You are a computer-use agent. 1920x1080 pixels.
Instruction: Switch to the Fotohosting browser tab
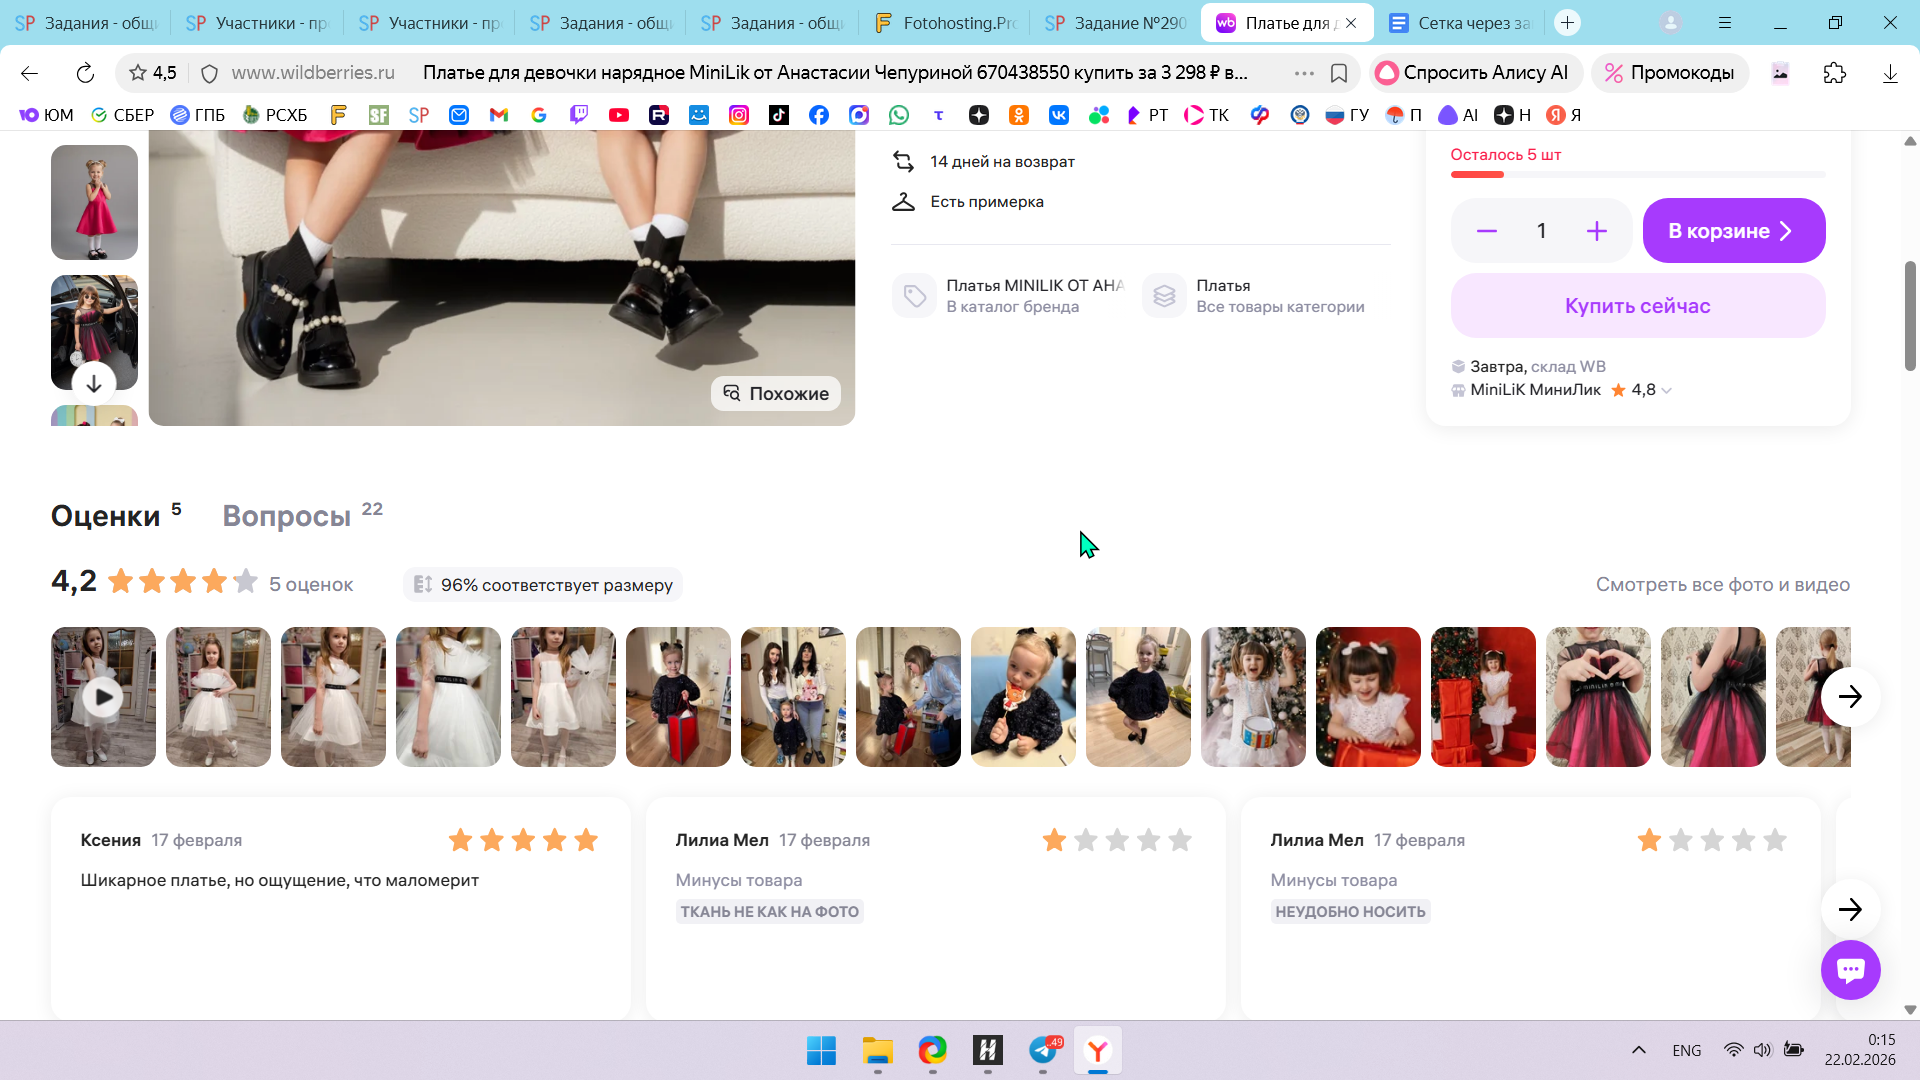944,23
